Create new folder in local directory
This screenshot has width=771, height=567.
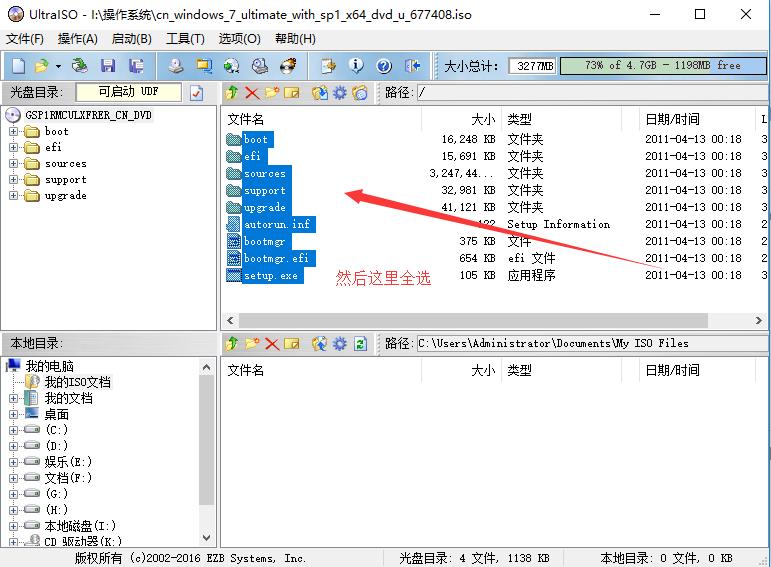[252, 343]
